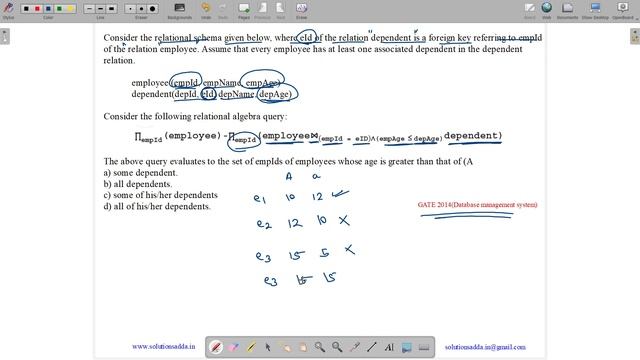640x360 pixels.
Task: Click the Redo button
Action: [x=222, y=11]
